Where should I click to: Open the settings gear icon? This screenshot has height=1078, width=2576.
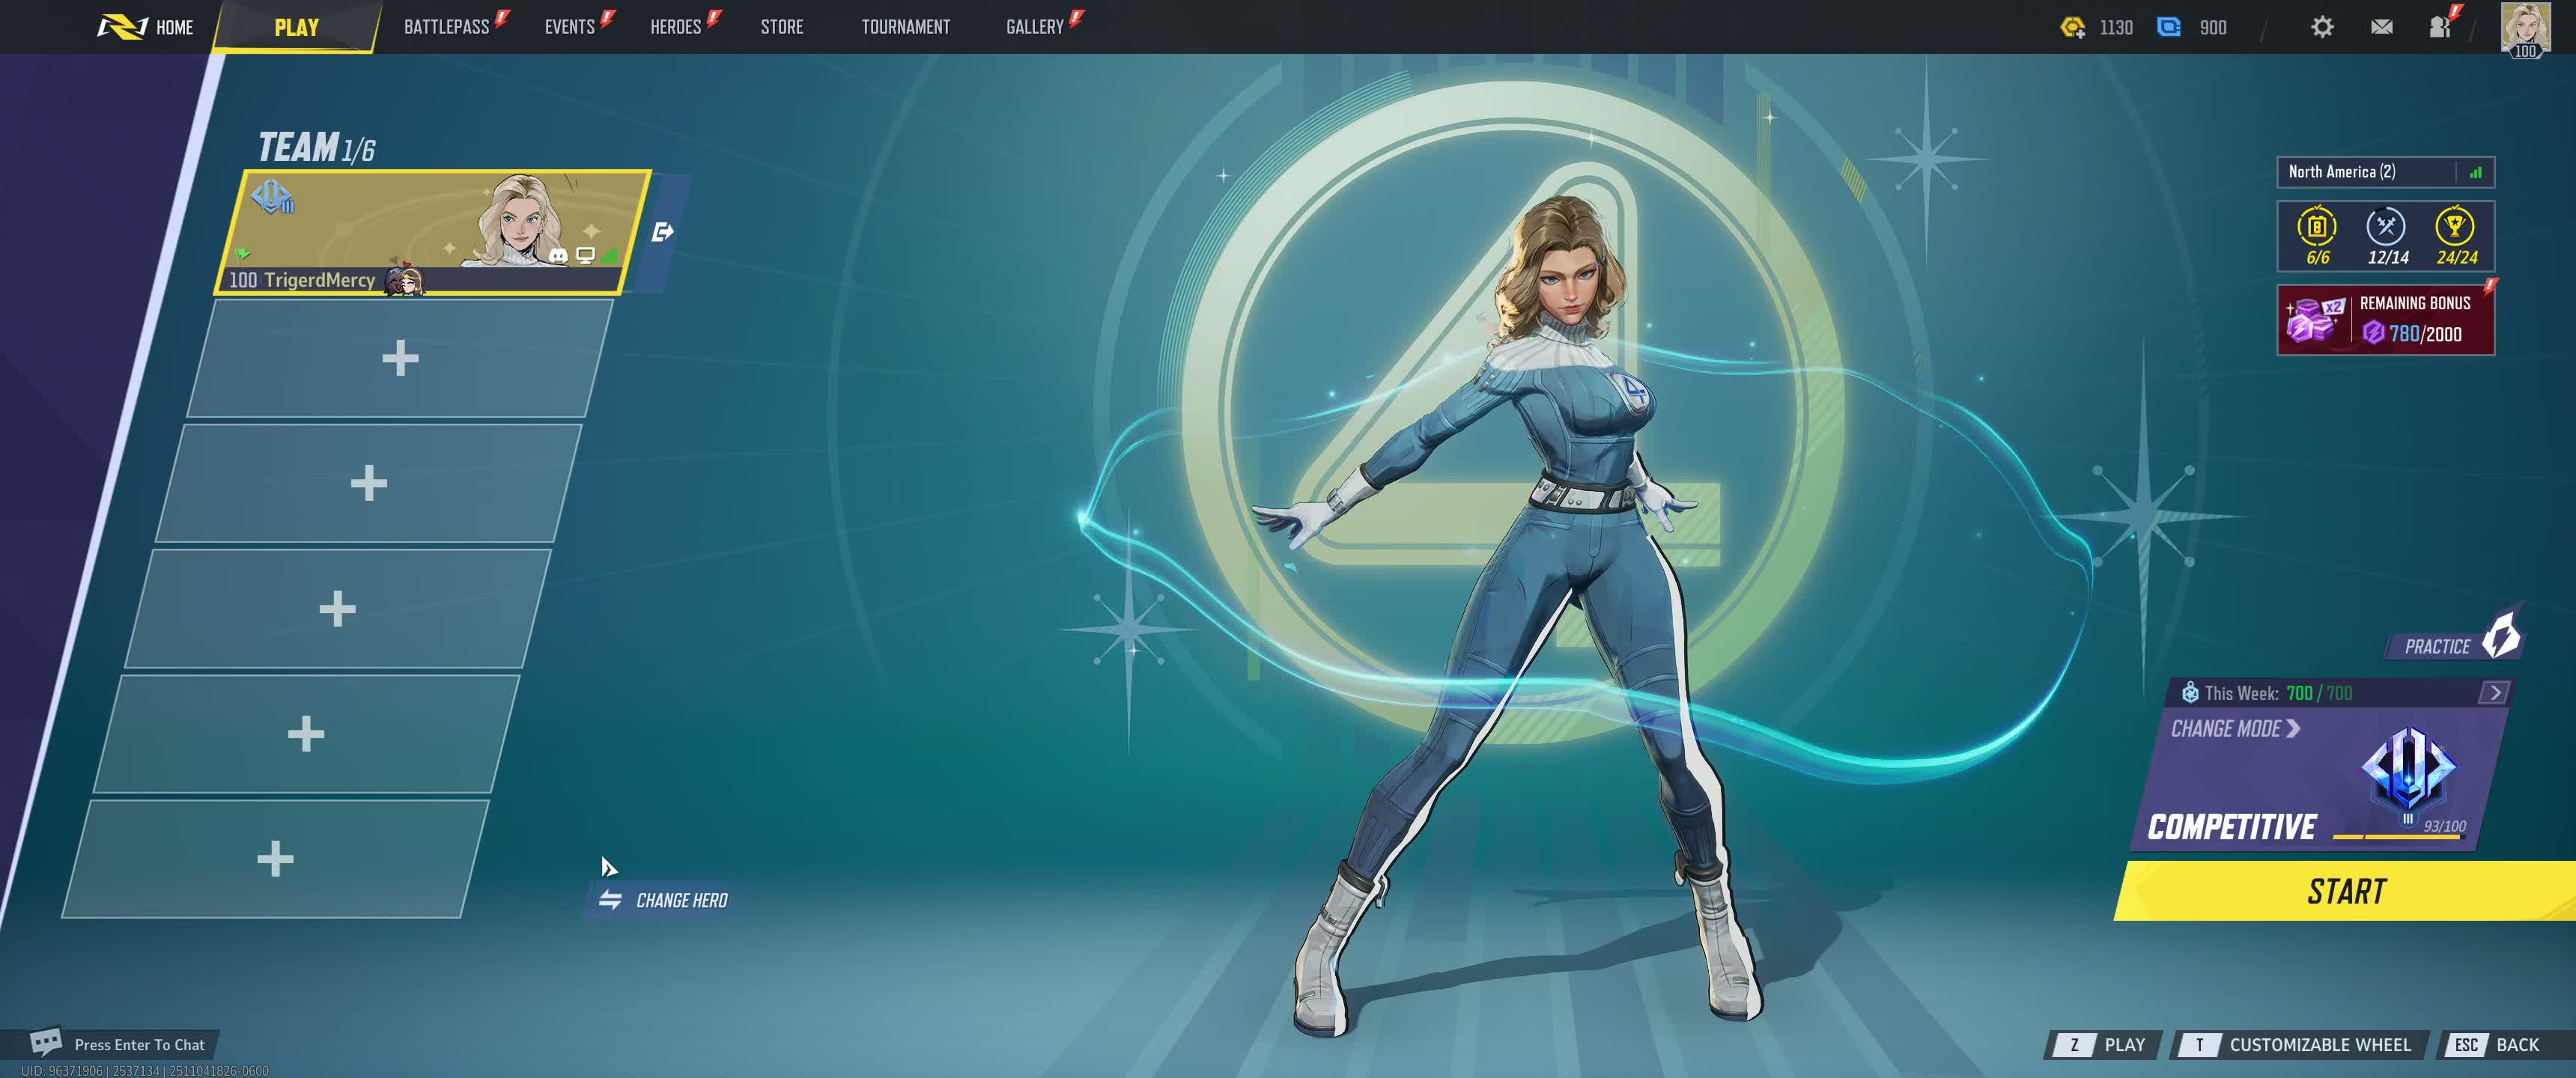pyautogui.click(x=2322, y=27)
